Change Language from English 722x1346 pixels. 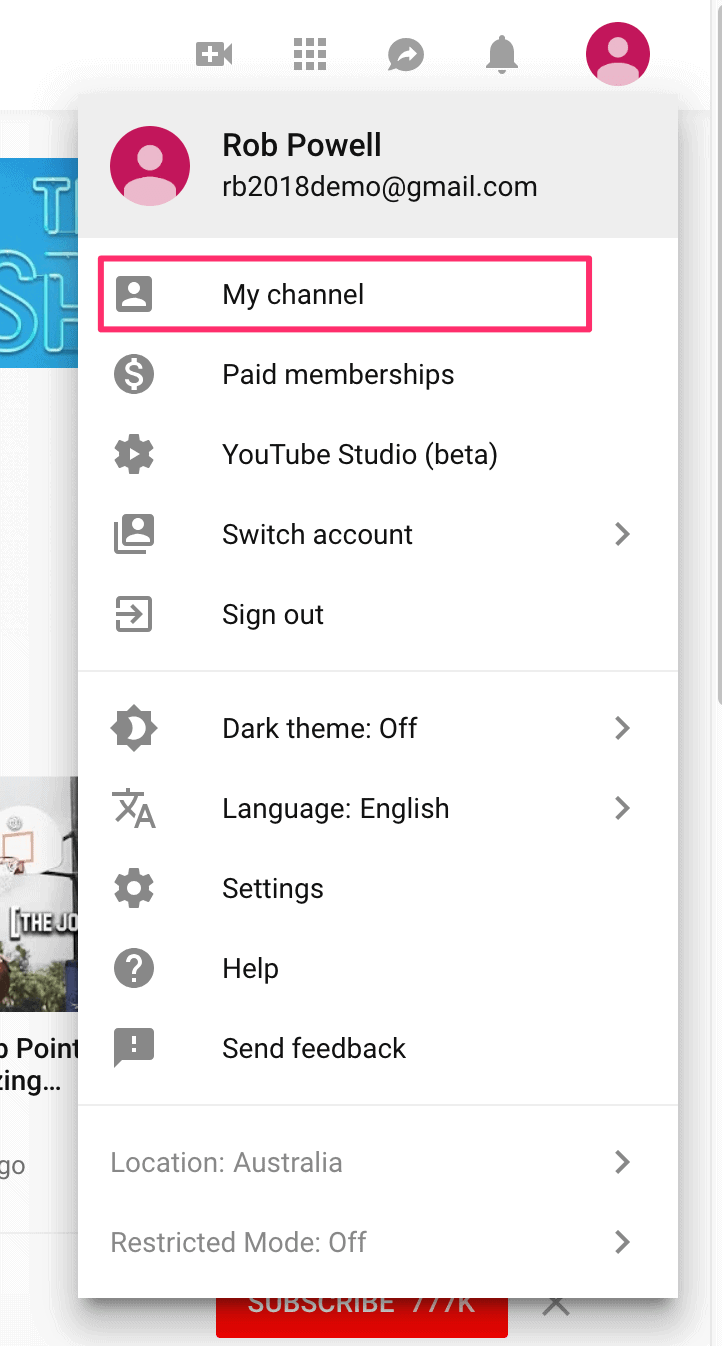click(335, 808)
